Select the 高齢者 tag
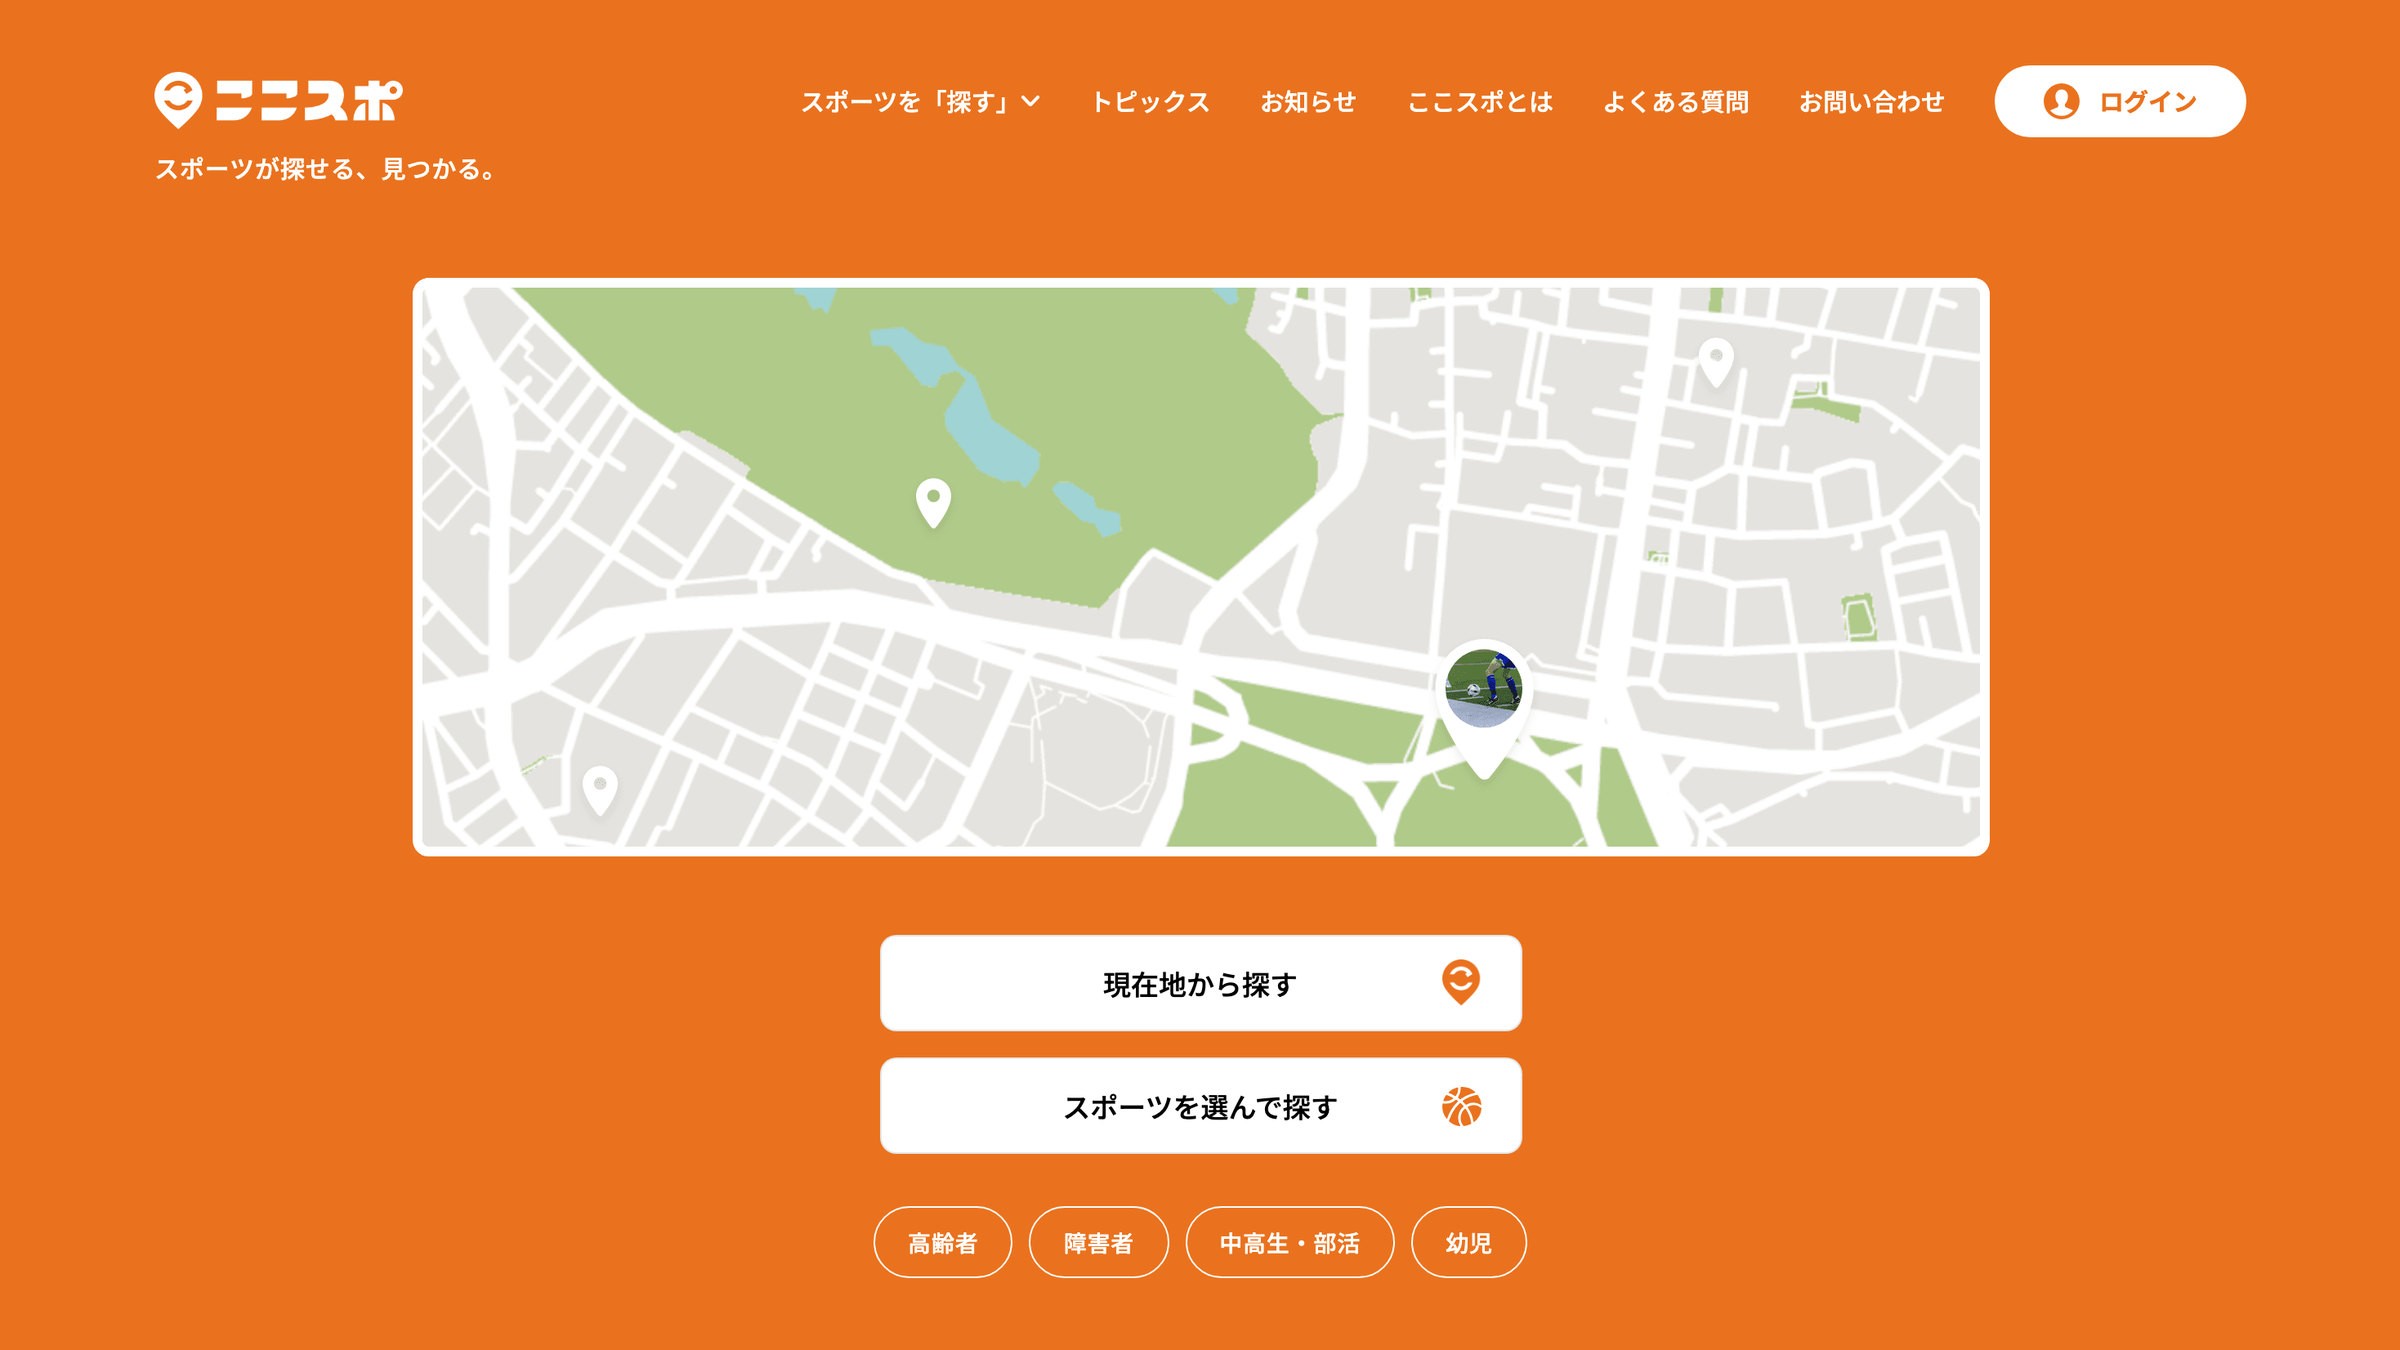The height and width of the screenshot is (1350, 2400). [943, 1242]
